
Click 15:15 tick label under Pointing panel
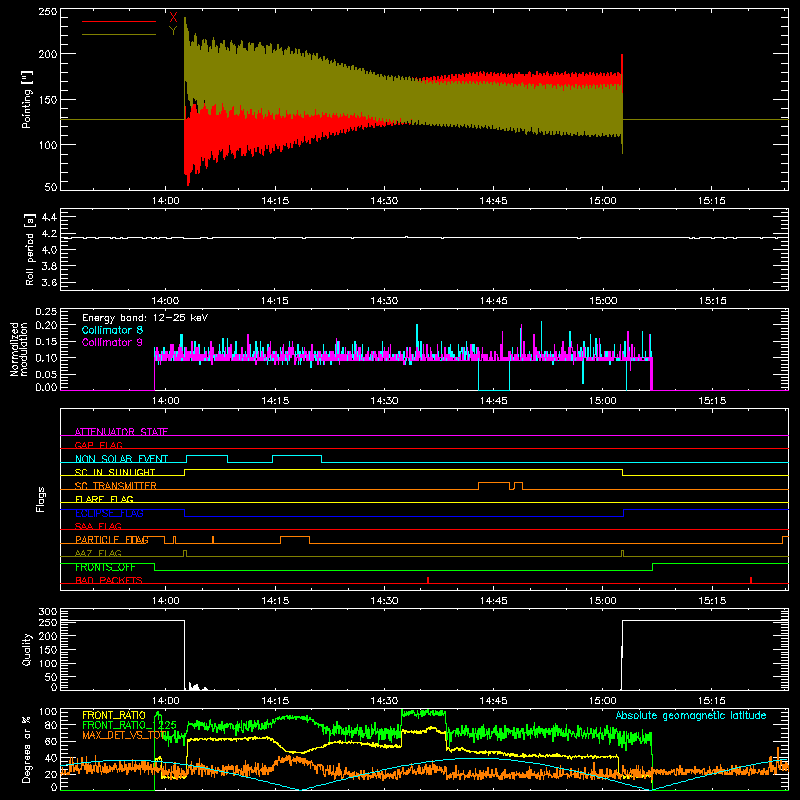(712, 201)
